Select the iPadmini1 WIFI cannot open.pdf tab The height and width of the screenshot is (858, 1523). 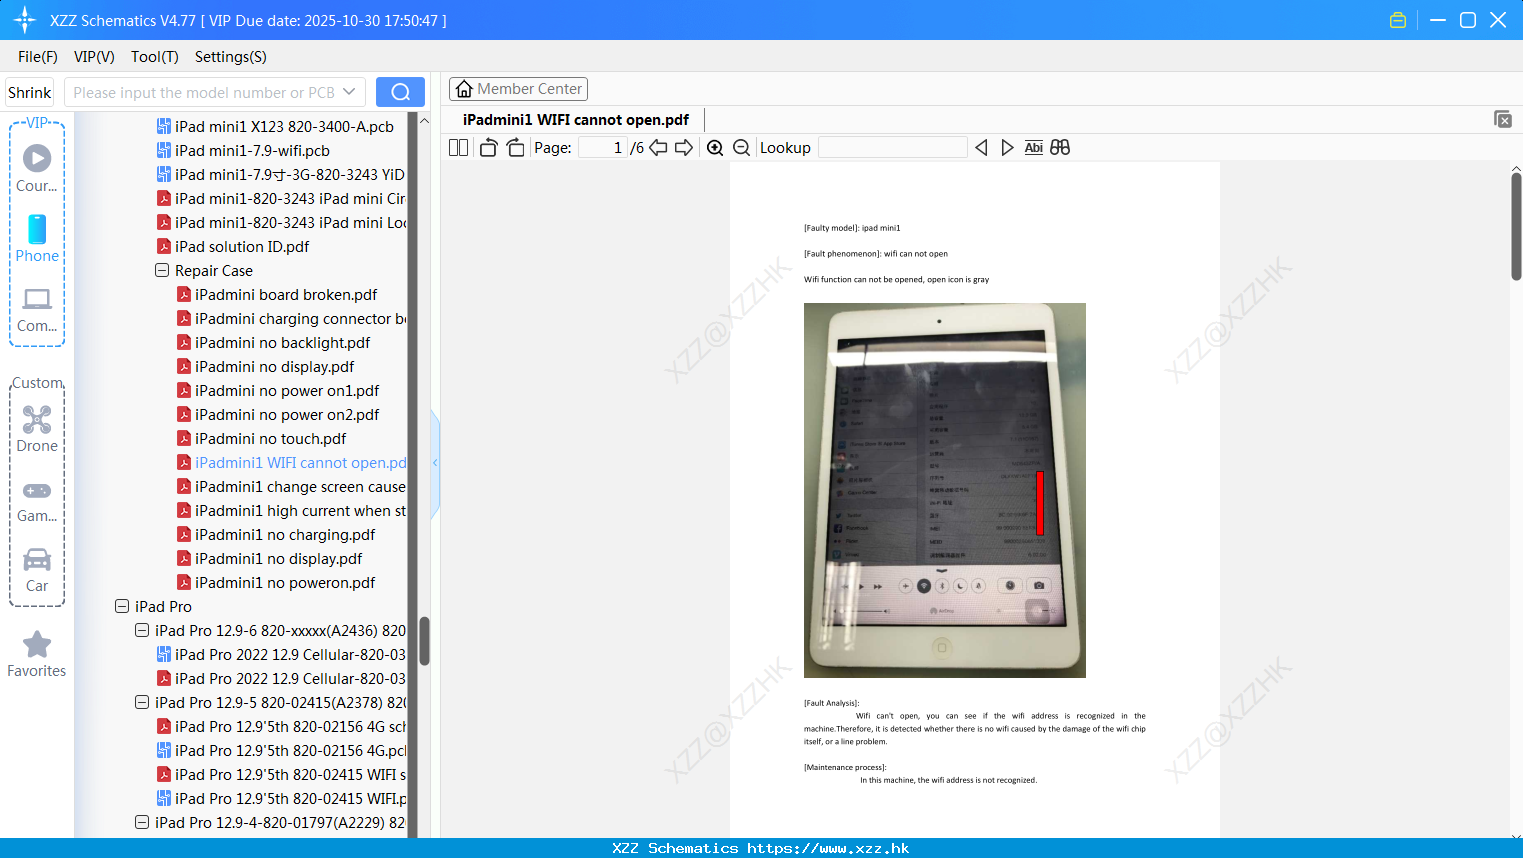[x=576, y=120]
